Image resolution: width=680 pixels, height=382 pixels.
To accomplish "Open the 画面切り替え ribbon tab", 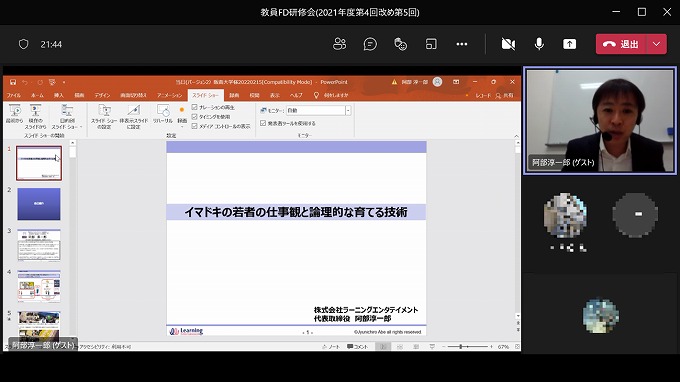I will tap(133, 95).
